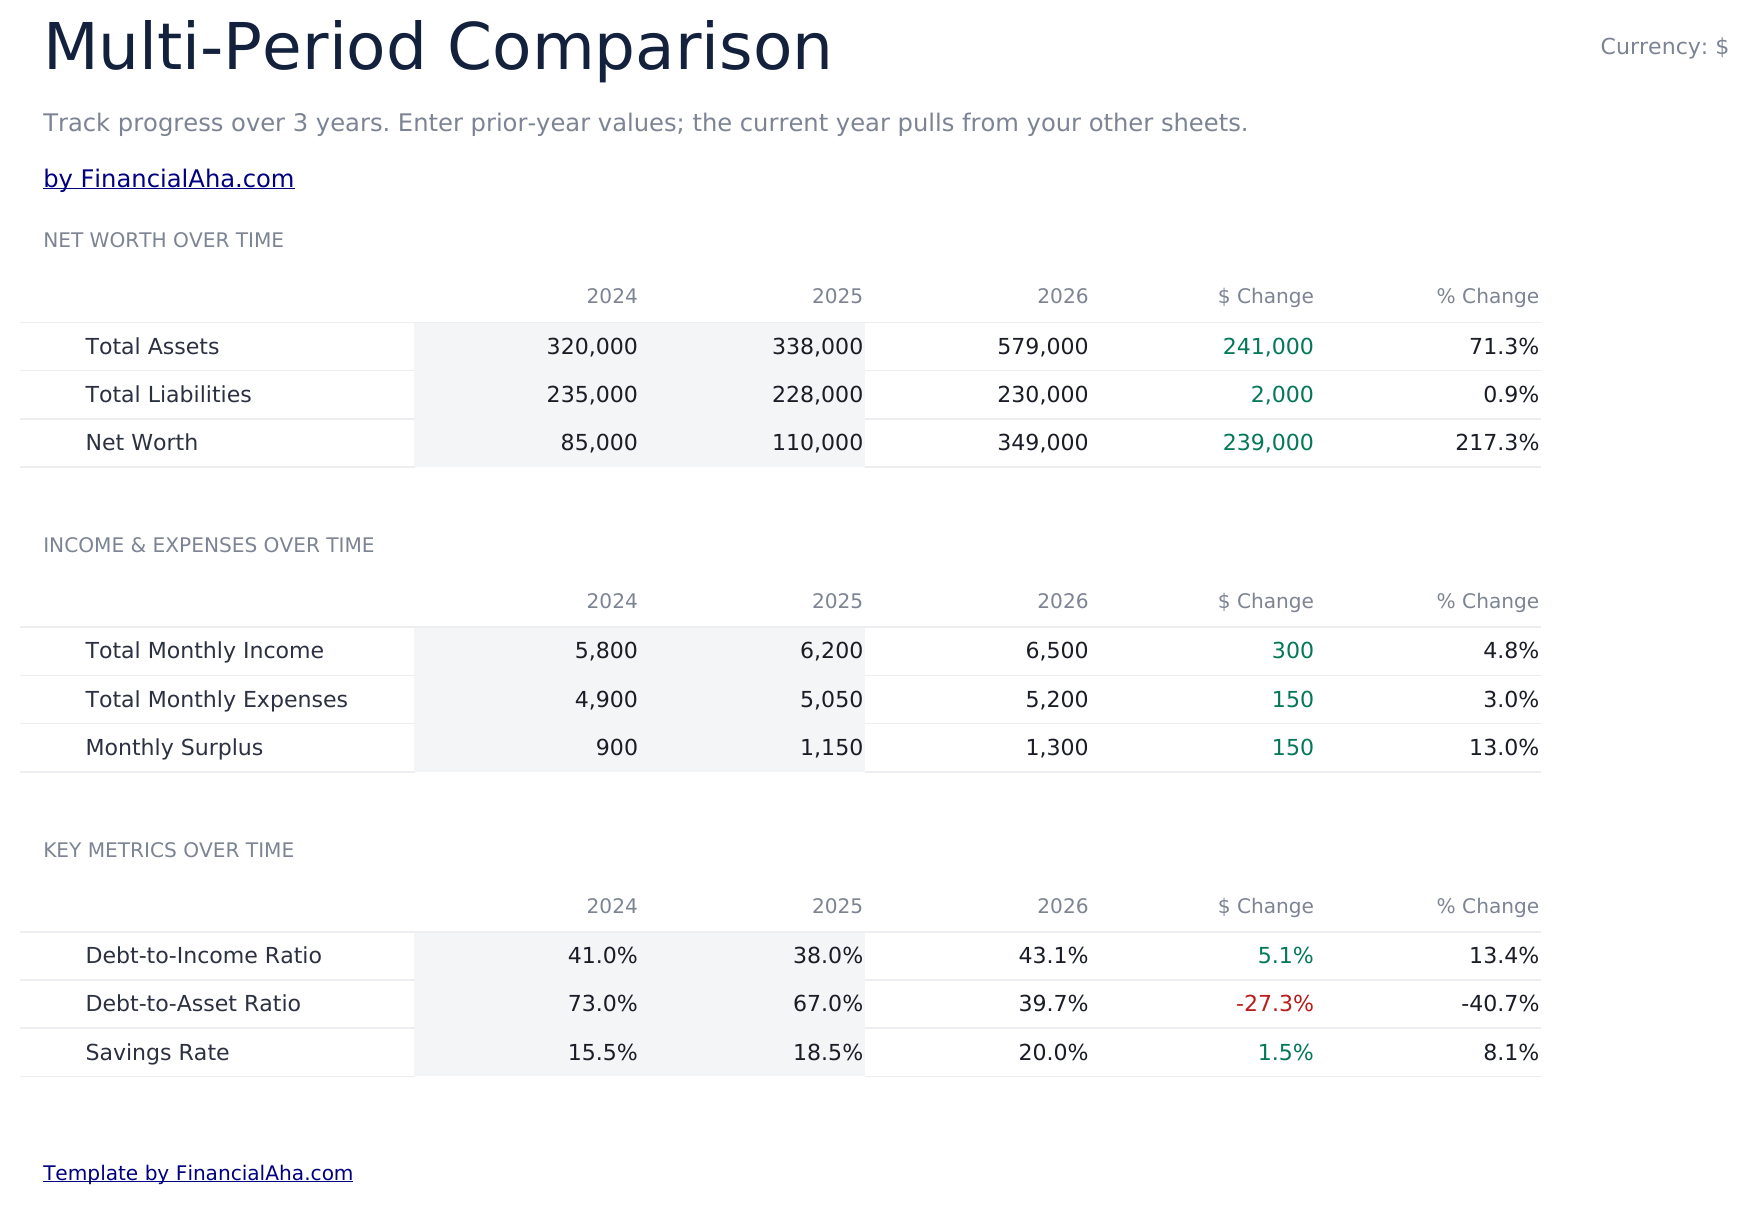Click the 2024 Debt-to-Asset Ratio value 73.0%
The image size is (1748, 1205).
602,1004
